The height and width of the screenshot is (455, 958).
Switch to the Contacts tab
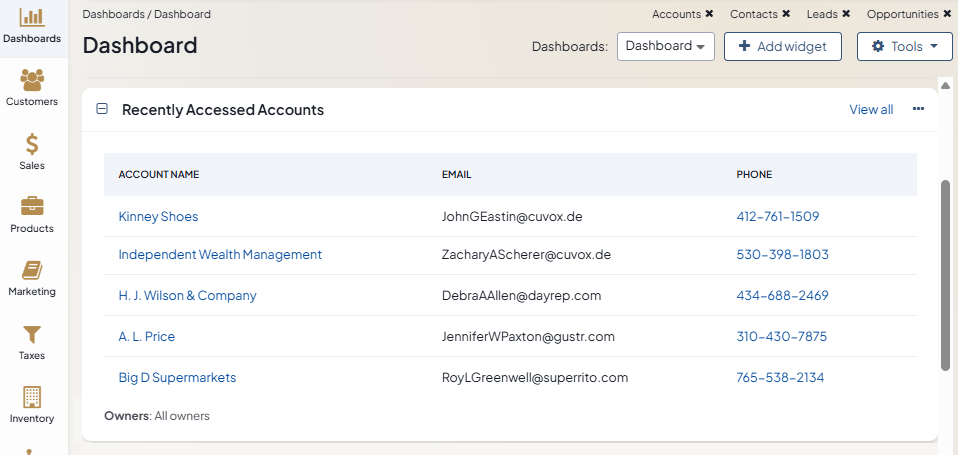coord(753,14)
